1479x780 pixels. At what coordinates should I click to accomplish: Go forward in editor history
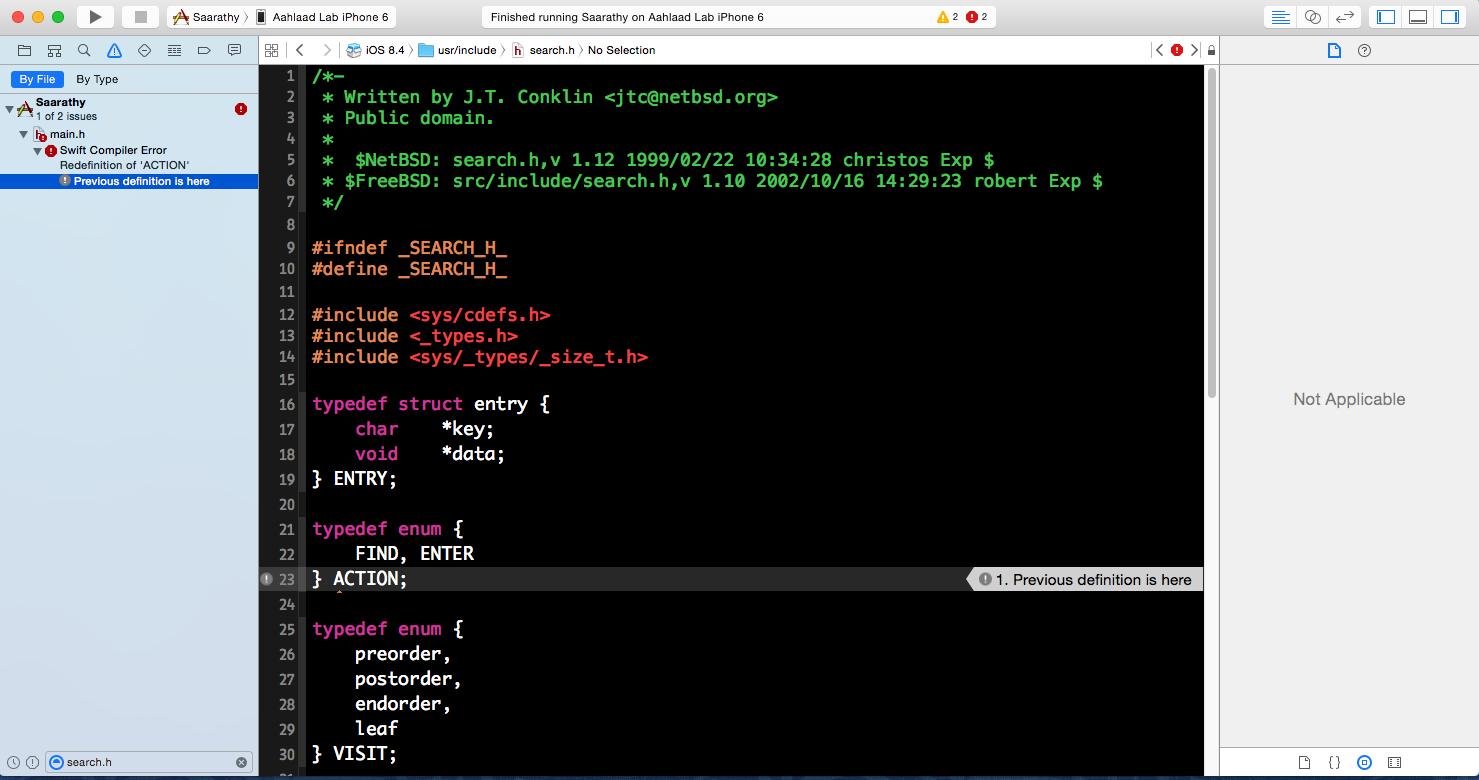click(x=327, y=50)
